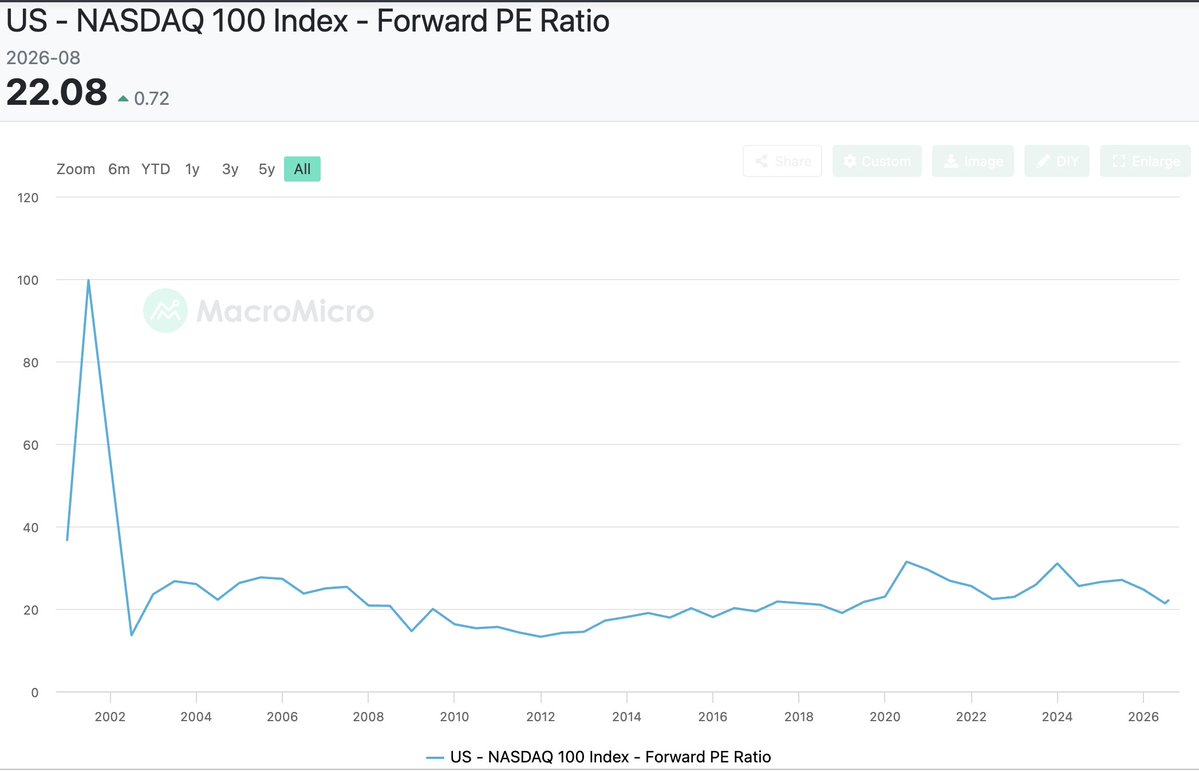This screenshot has width=1199, height=771.
Task: Select the 1y zoom range
Action: pyautogui.click(x=192, y=169)
